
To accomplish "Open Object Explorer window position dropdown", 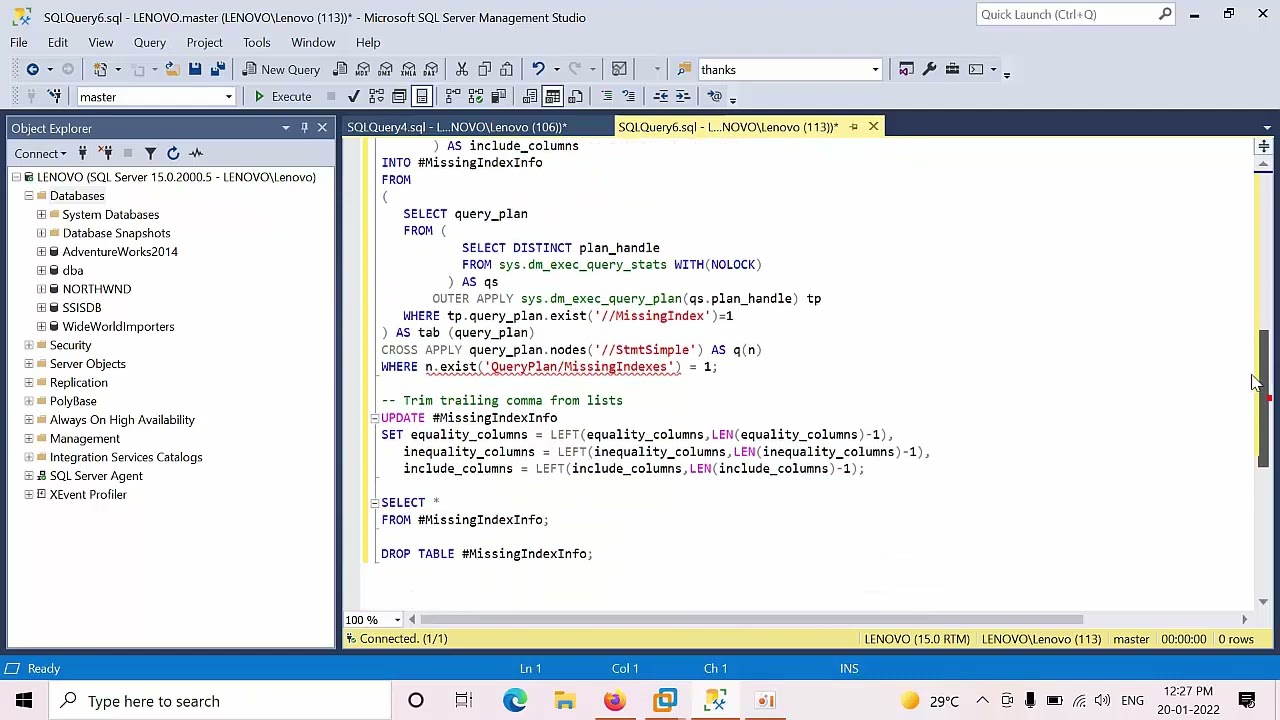I will coord(286,128).
